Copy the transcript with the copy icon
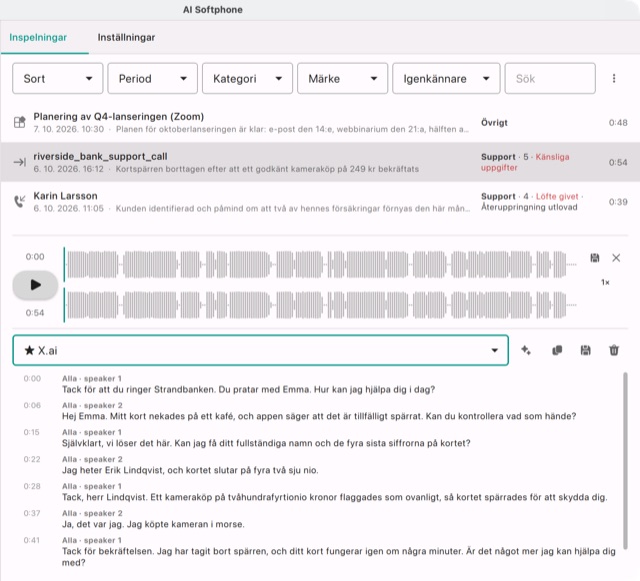The height and width of the screenshot is (581, 640). click(x=557, y=350)
